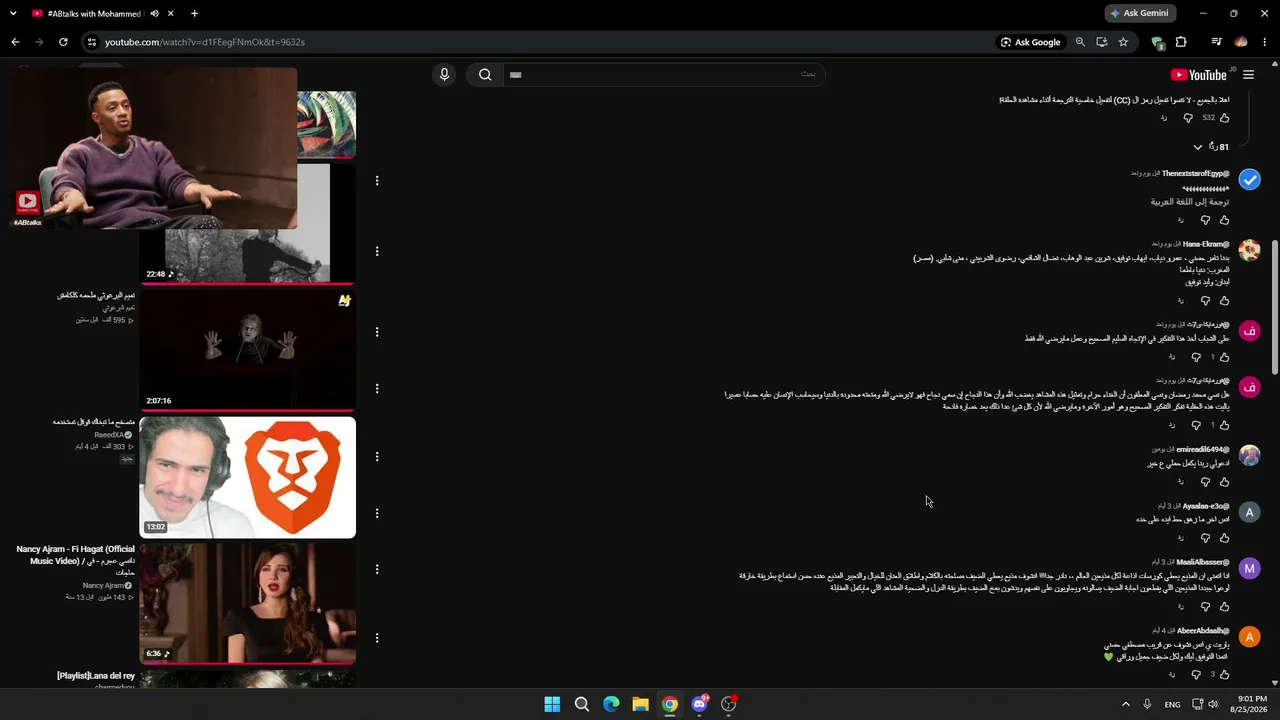The width and height of the screenshot is (1280, 720).
Task: Play the Nancy Ajram 6:36 thumbnail
Action: click(x=247, y=603)
